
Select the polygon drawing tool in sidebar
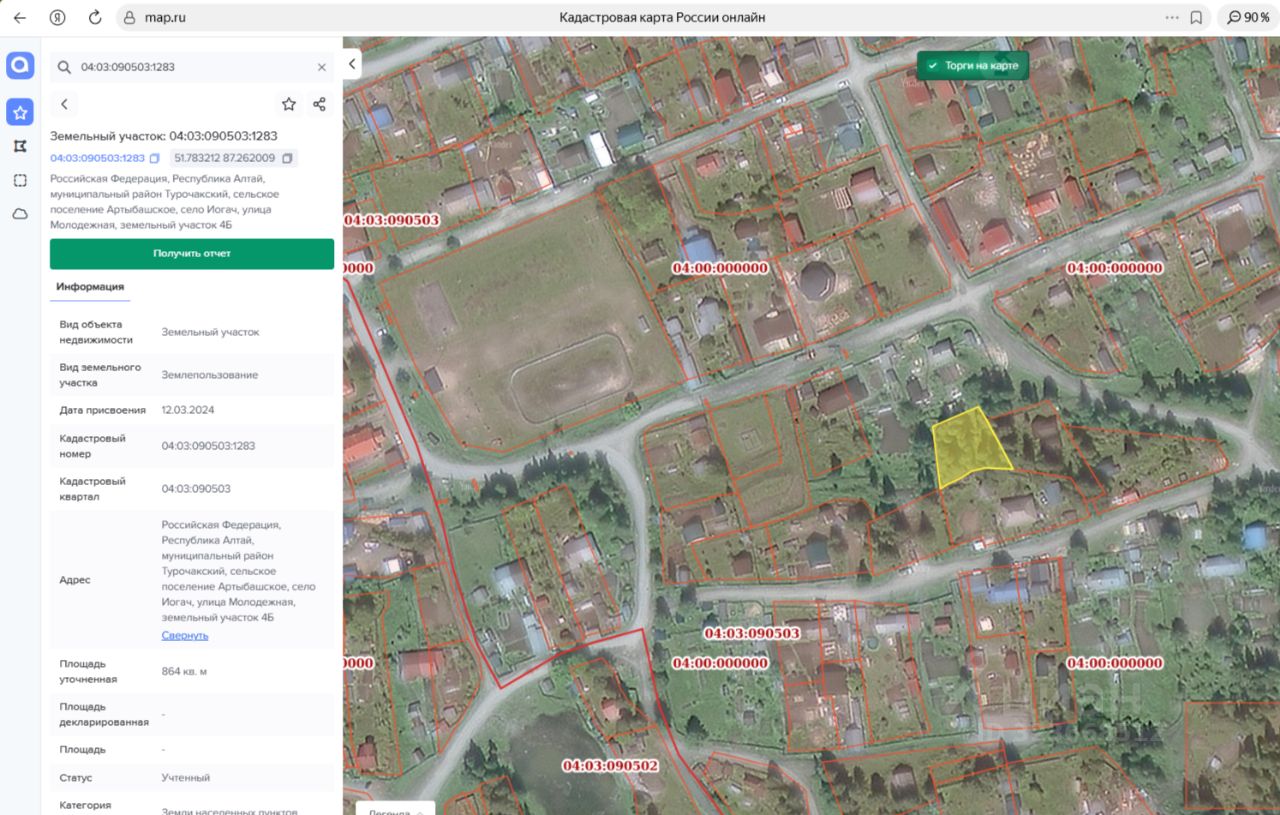20,146
